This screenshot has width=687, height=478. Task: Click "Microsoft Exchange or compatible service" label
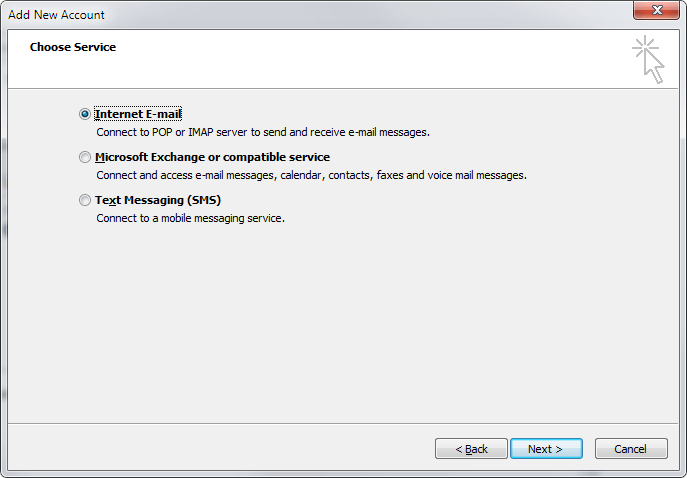[212, 157]
